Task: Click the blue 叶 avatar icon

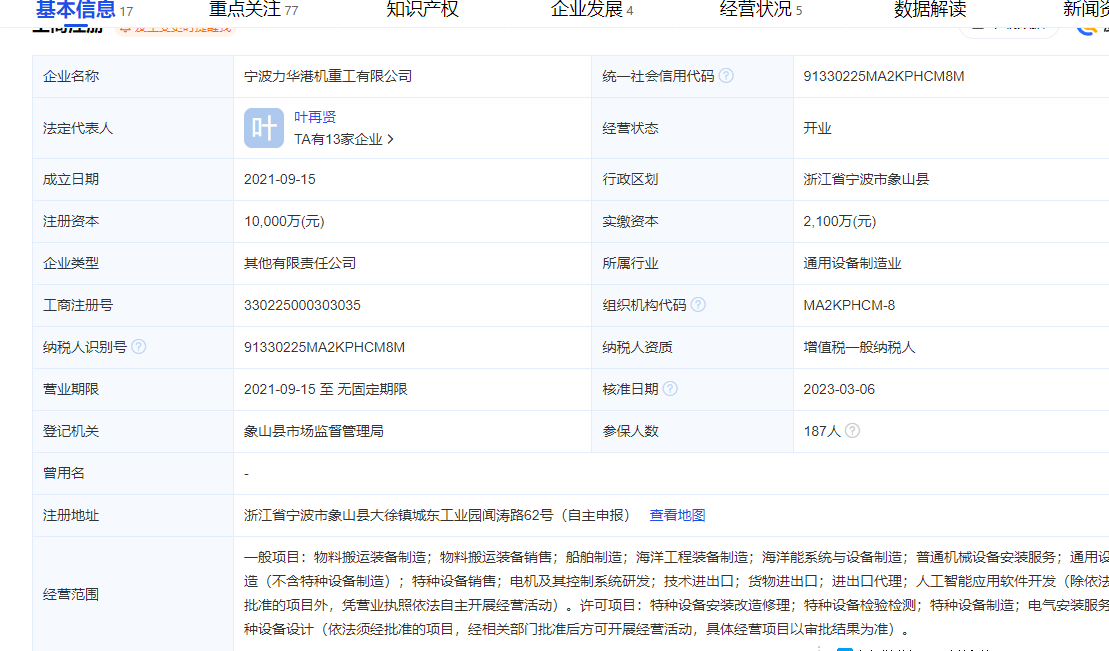Action: [x=264, y=128]
